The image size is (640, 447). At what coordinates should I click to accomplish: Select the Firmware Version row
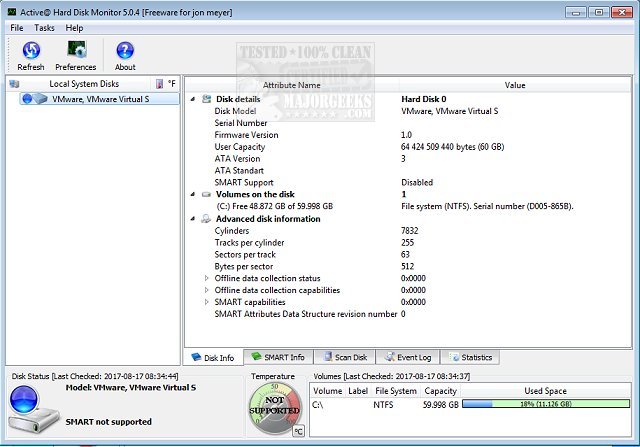coord(408,135)
